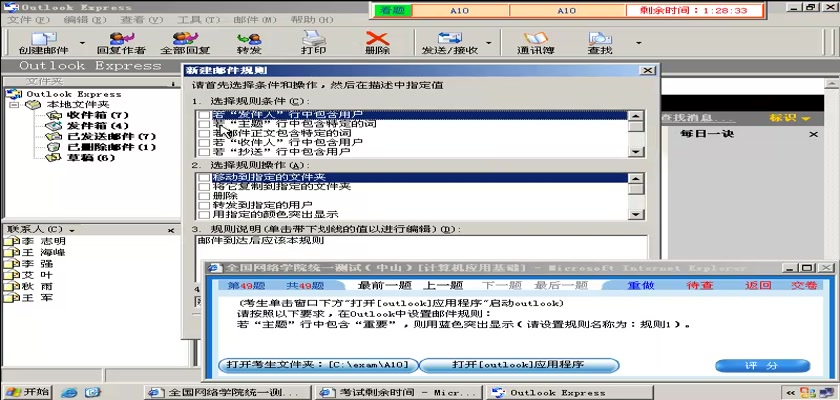Check 用指定的颜色突出显示 action

204,214
